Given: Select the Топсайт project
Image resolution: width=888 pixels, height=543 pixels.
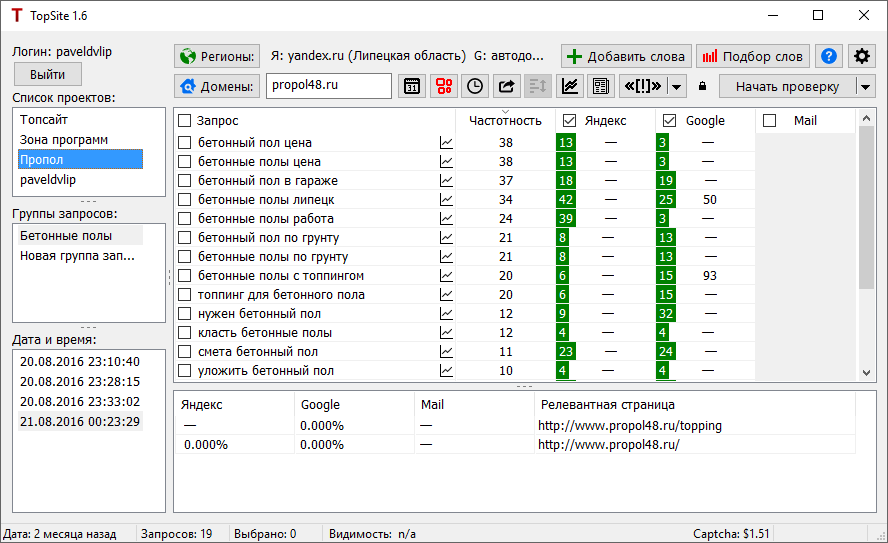Looking at the screenshot, I should point(80,119).
